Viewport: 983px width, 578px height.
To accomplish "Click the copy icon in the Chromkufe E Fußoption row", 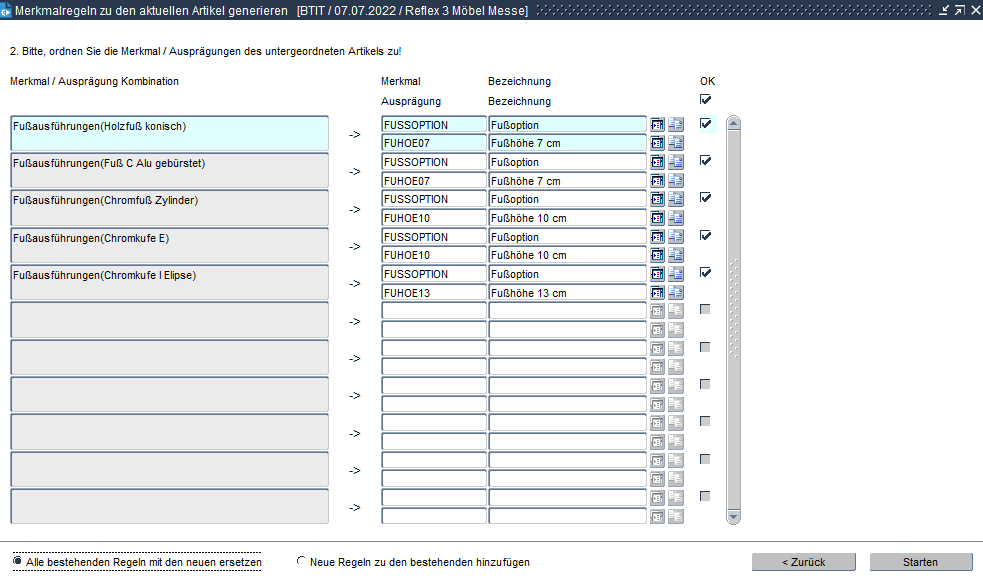I will point(676,237).
